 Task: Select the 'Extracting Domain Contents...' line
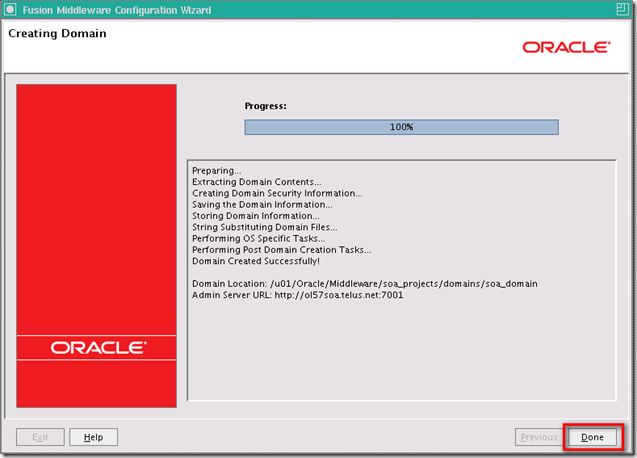tap(256, 182)
